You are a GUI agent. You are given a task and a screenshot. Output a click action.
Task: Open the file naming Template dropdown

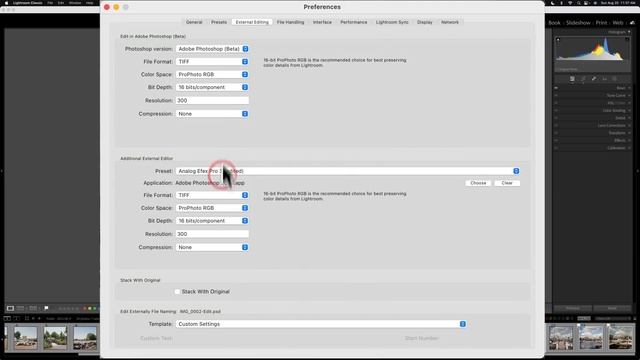pyautogui.click(x=321, y=324)
